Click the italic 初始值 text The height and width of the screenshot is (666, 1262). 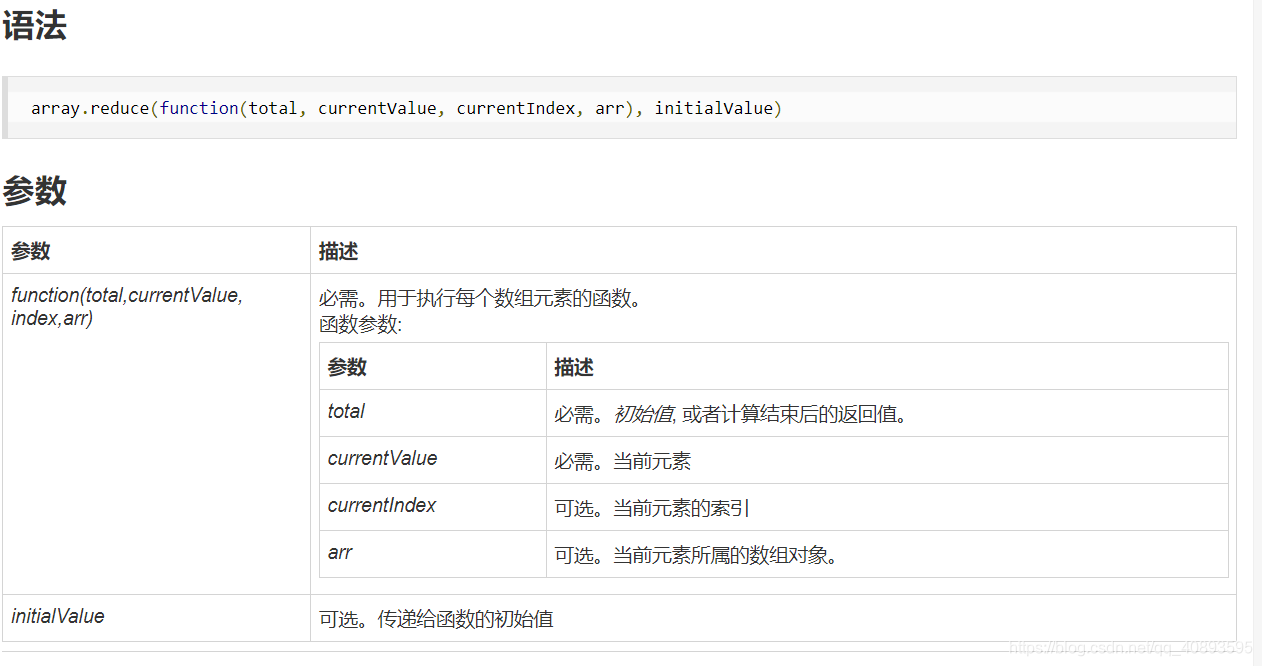643,414
